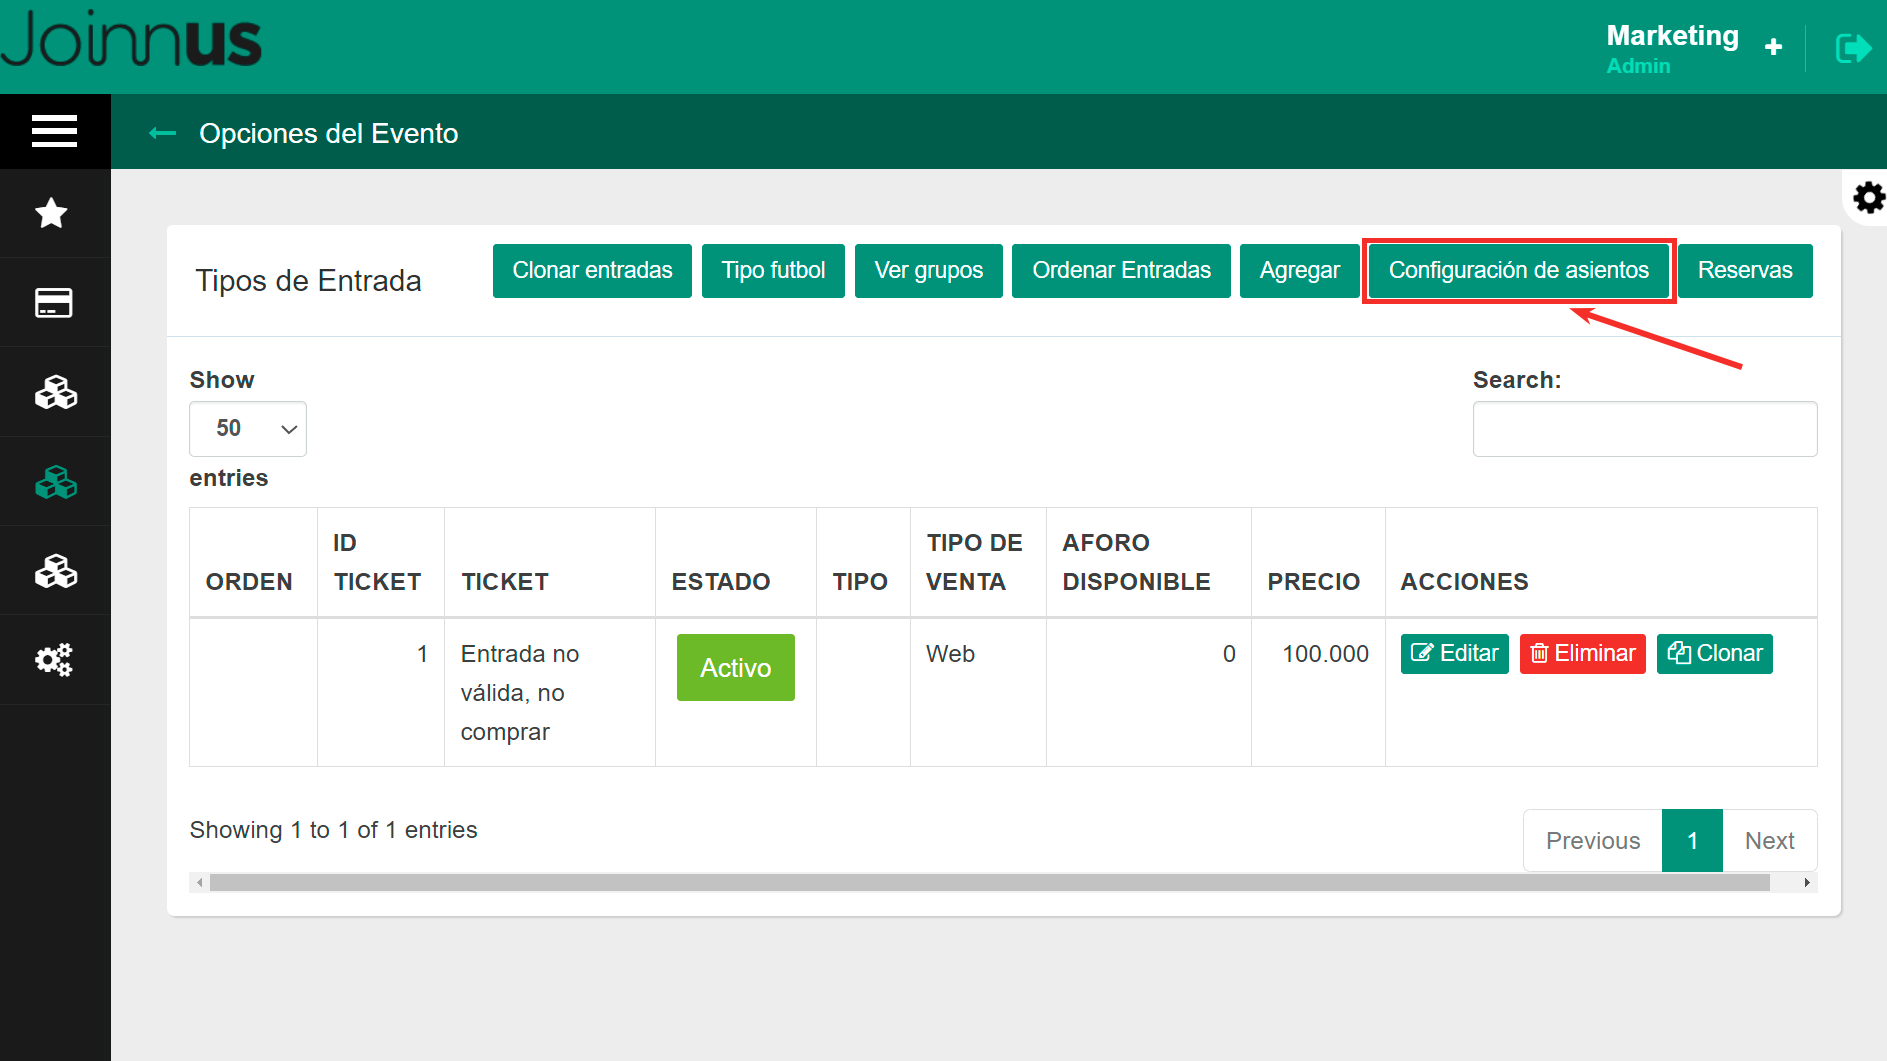Open Ver grupos

point(928,270)
